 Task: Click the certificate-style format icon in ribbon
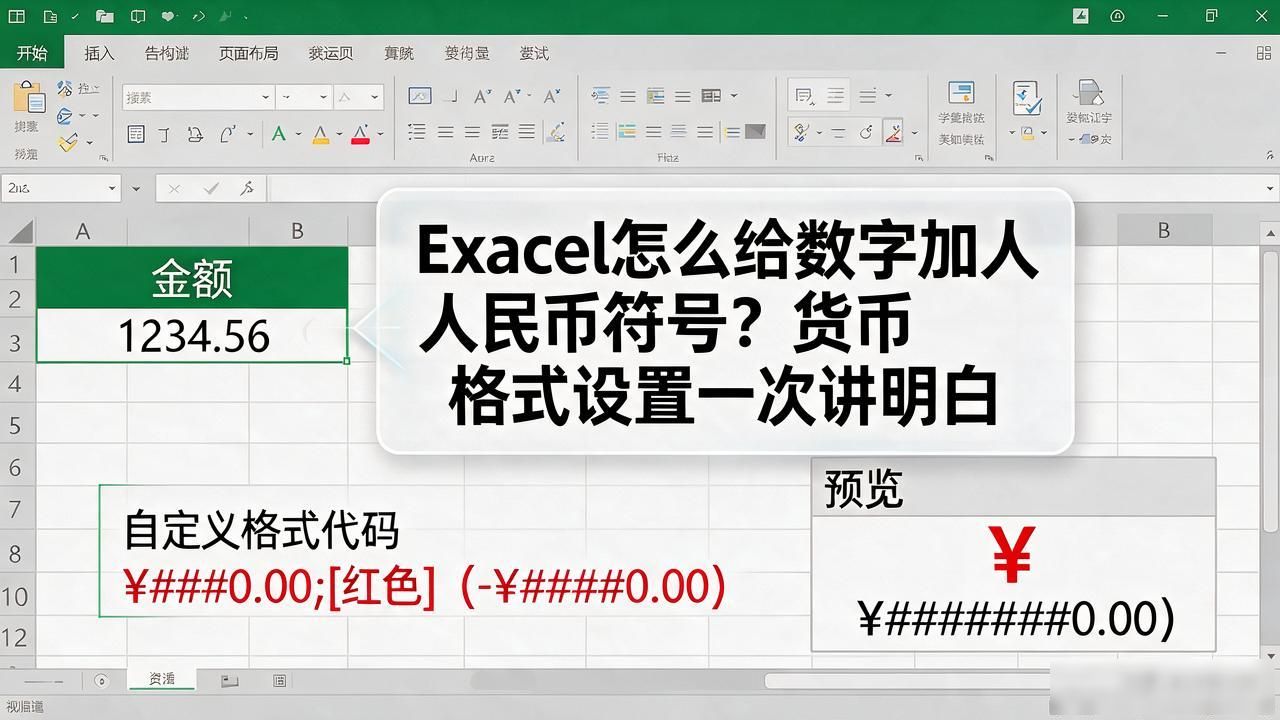coord(961,93)
